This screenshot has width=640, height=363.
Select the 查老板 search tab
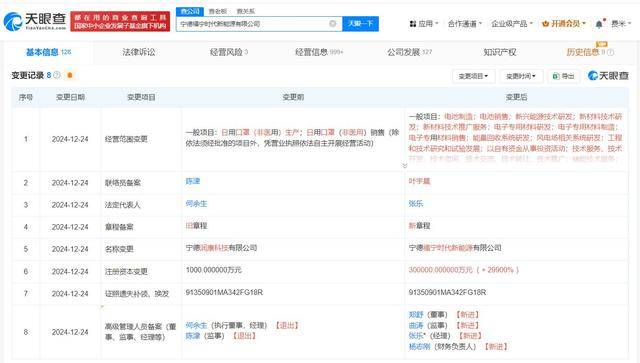pyautogui.click(x=218, y=11)
